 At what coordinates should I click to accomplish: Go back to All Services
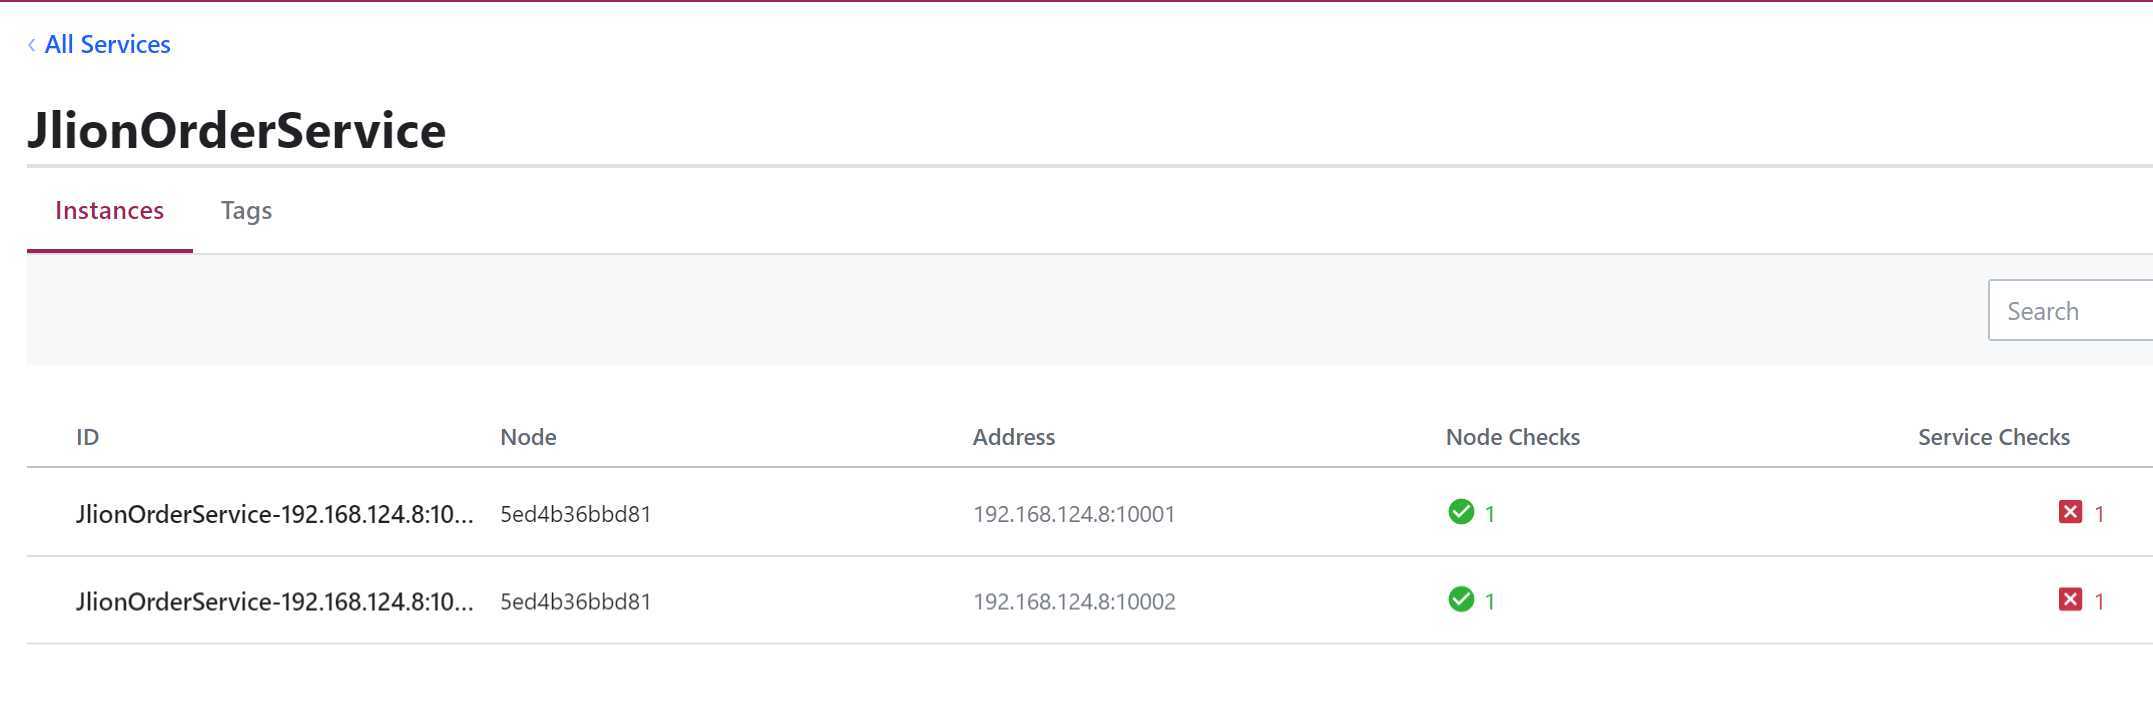tap(107, 45)
